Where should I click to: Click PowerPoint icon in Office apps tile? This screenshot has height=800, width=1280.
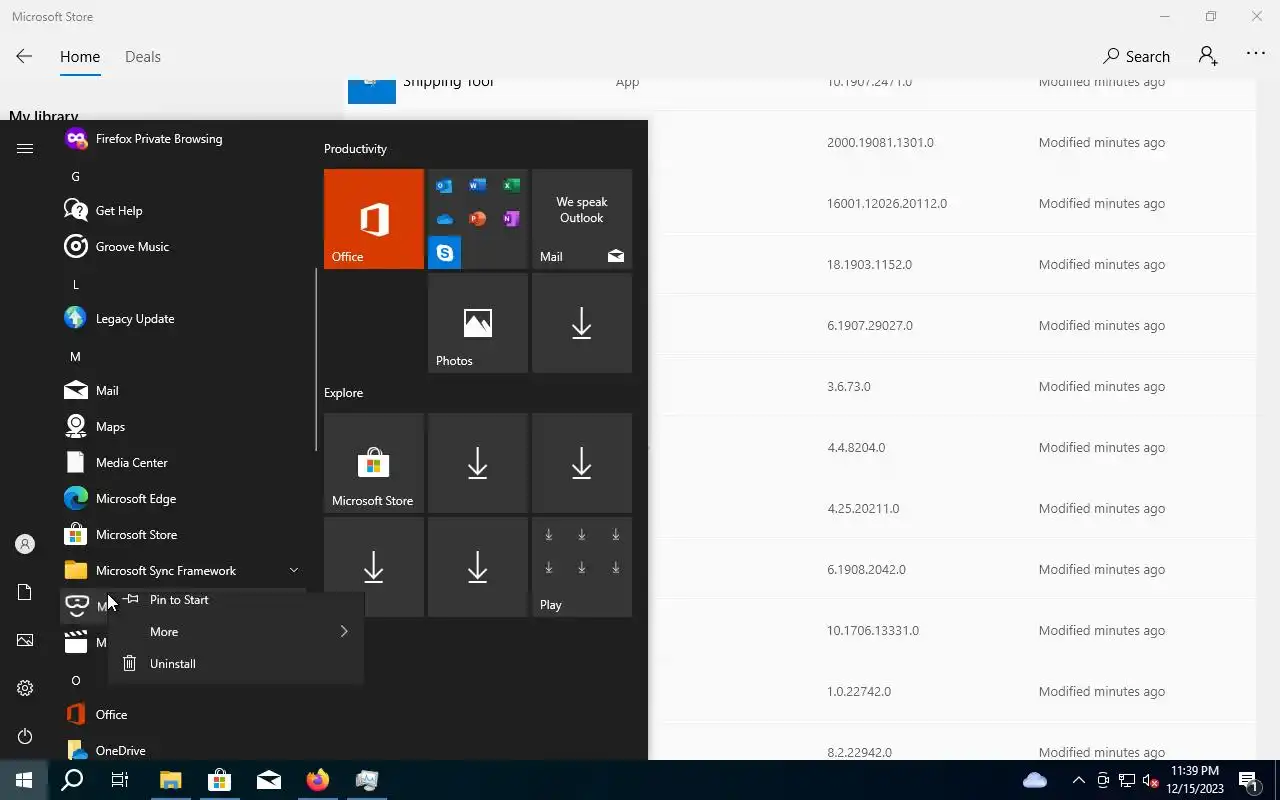[x=477, y=218]
